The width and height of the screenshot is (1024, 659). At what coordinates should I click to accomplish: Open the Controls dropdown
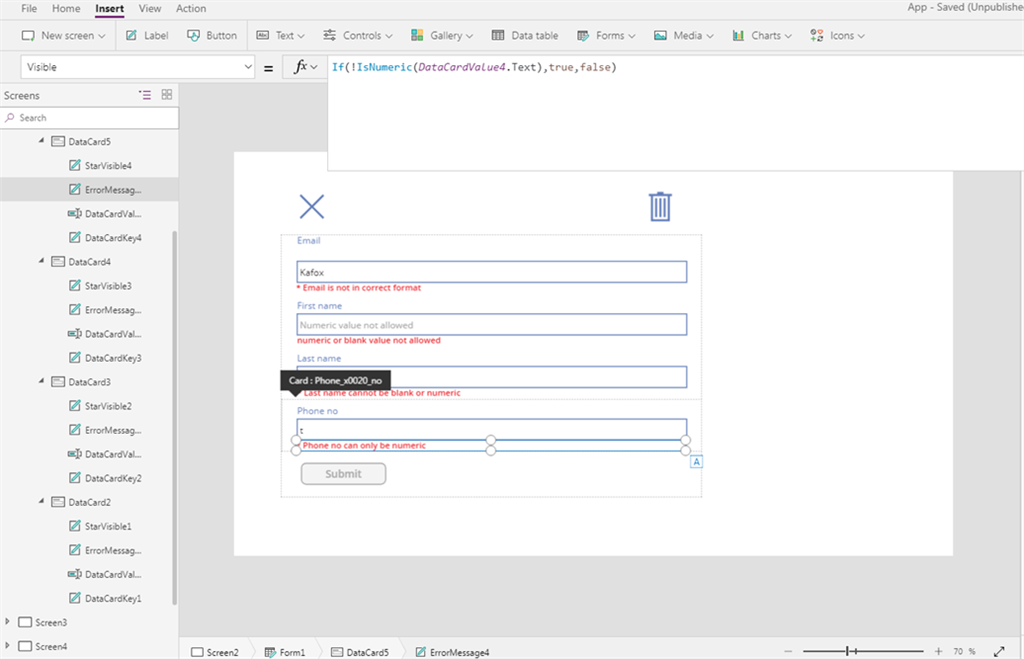[358, 35]
